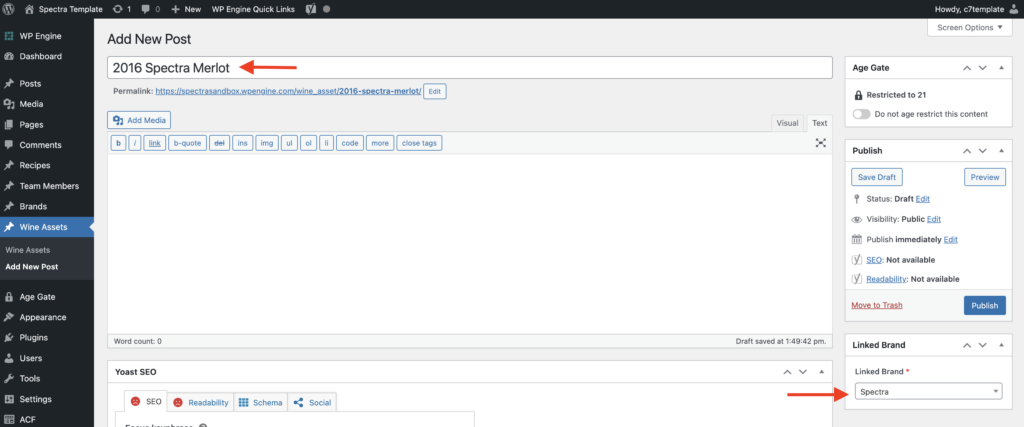Click the li quicktag button
The width and height of the screenshot is (1024, 427).
[326, 143]
